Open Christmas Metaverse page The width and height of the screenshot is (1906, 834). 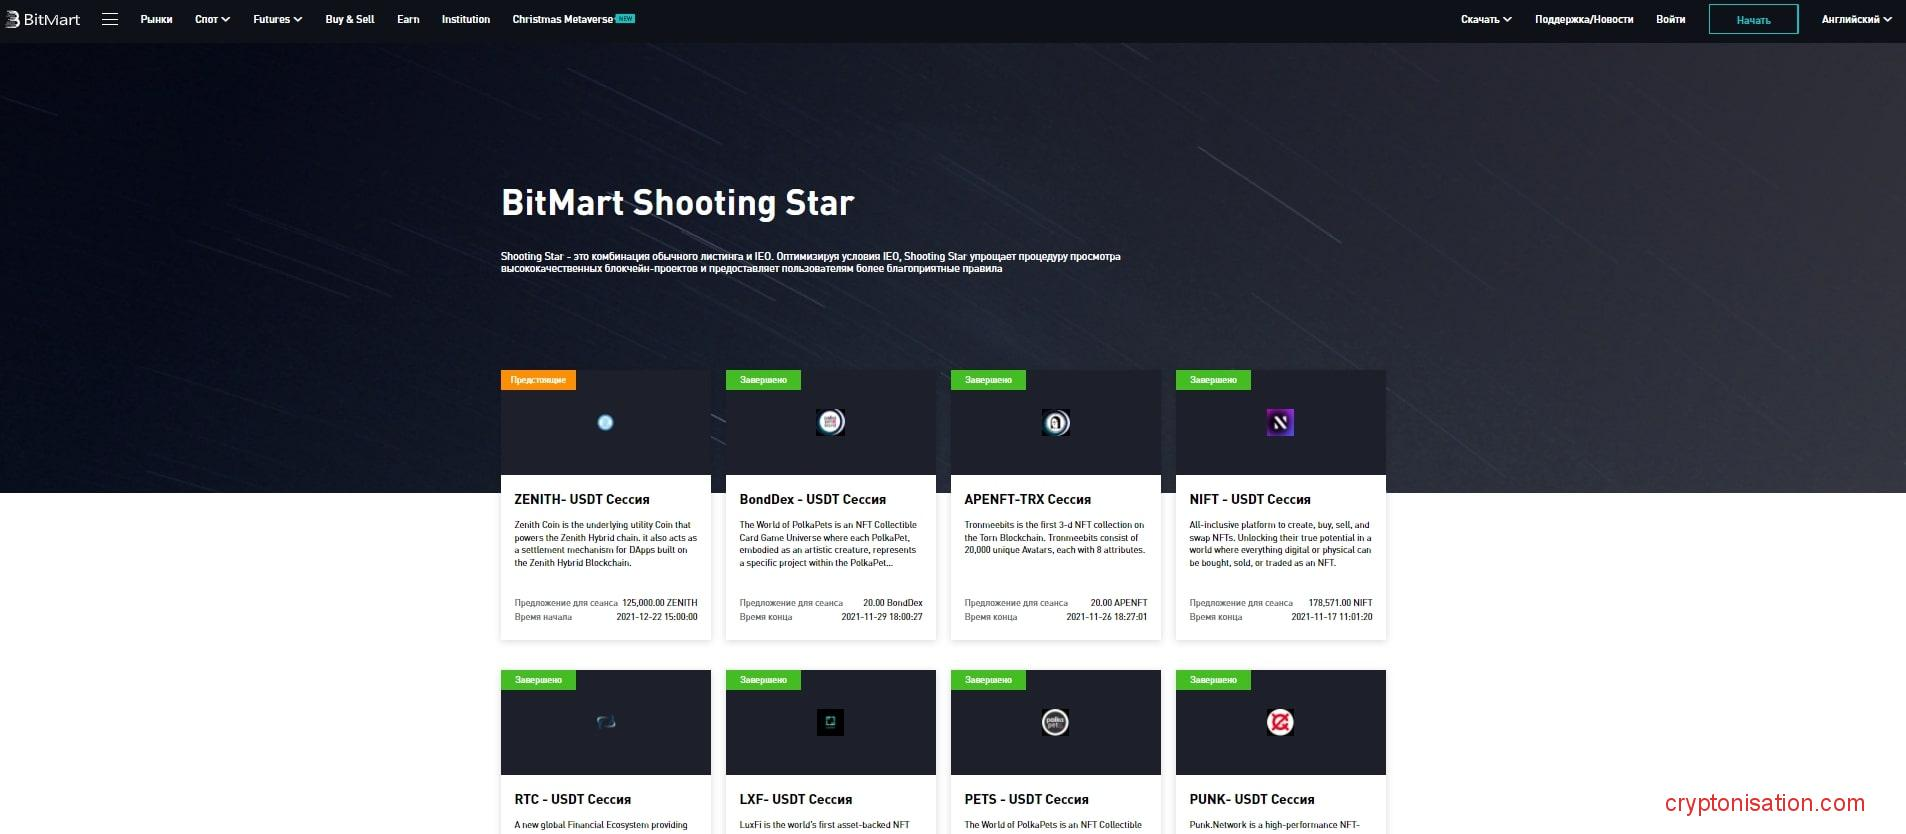(x=563, y=19)
